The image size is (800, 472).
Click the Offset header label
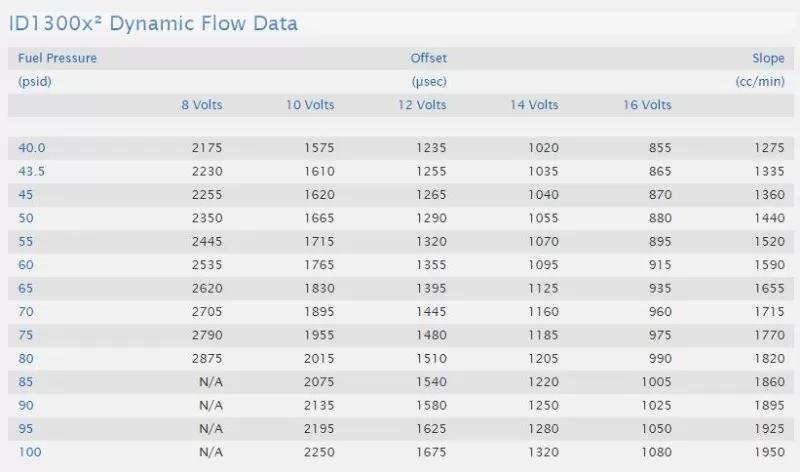click(x=429, y=58)
